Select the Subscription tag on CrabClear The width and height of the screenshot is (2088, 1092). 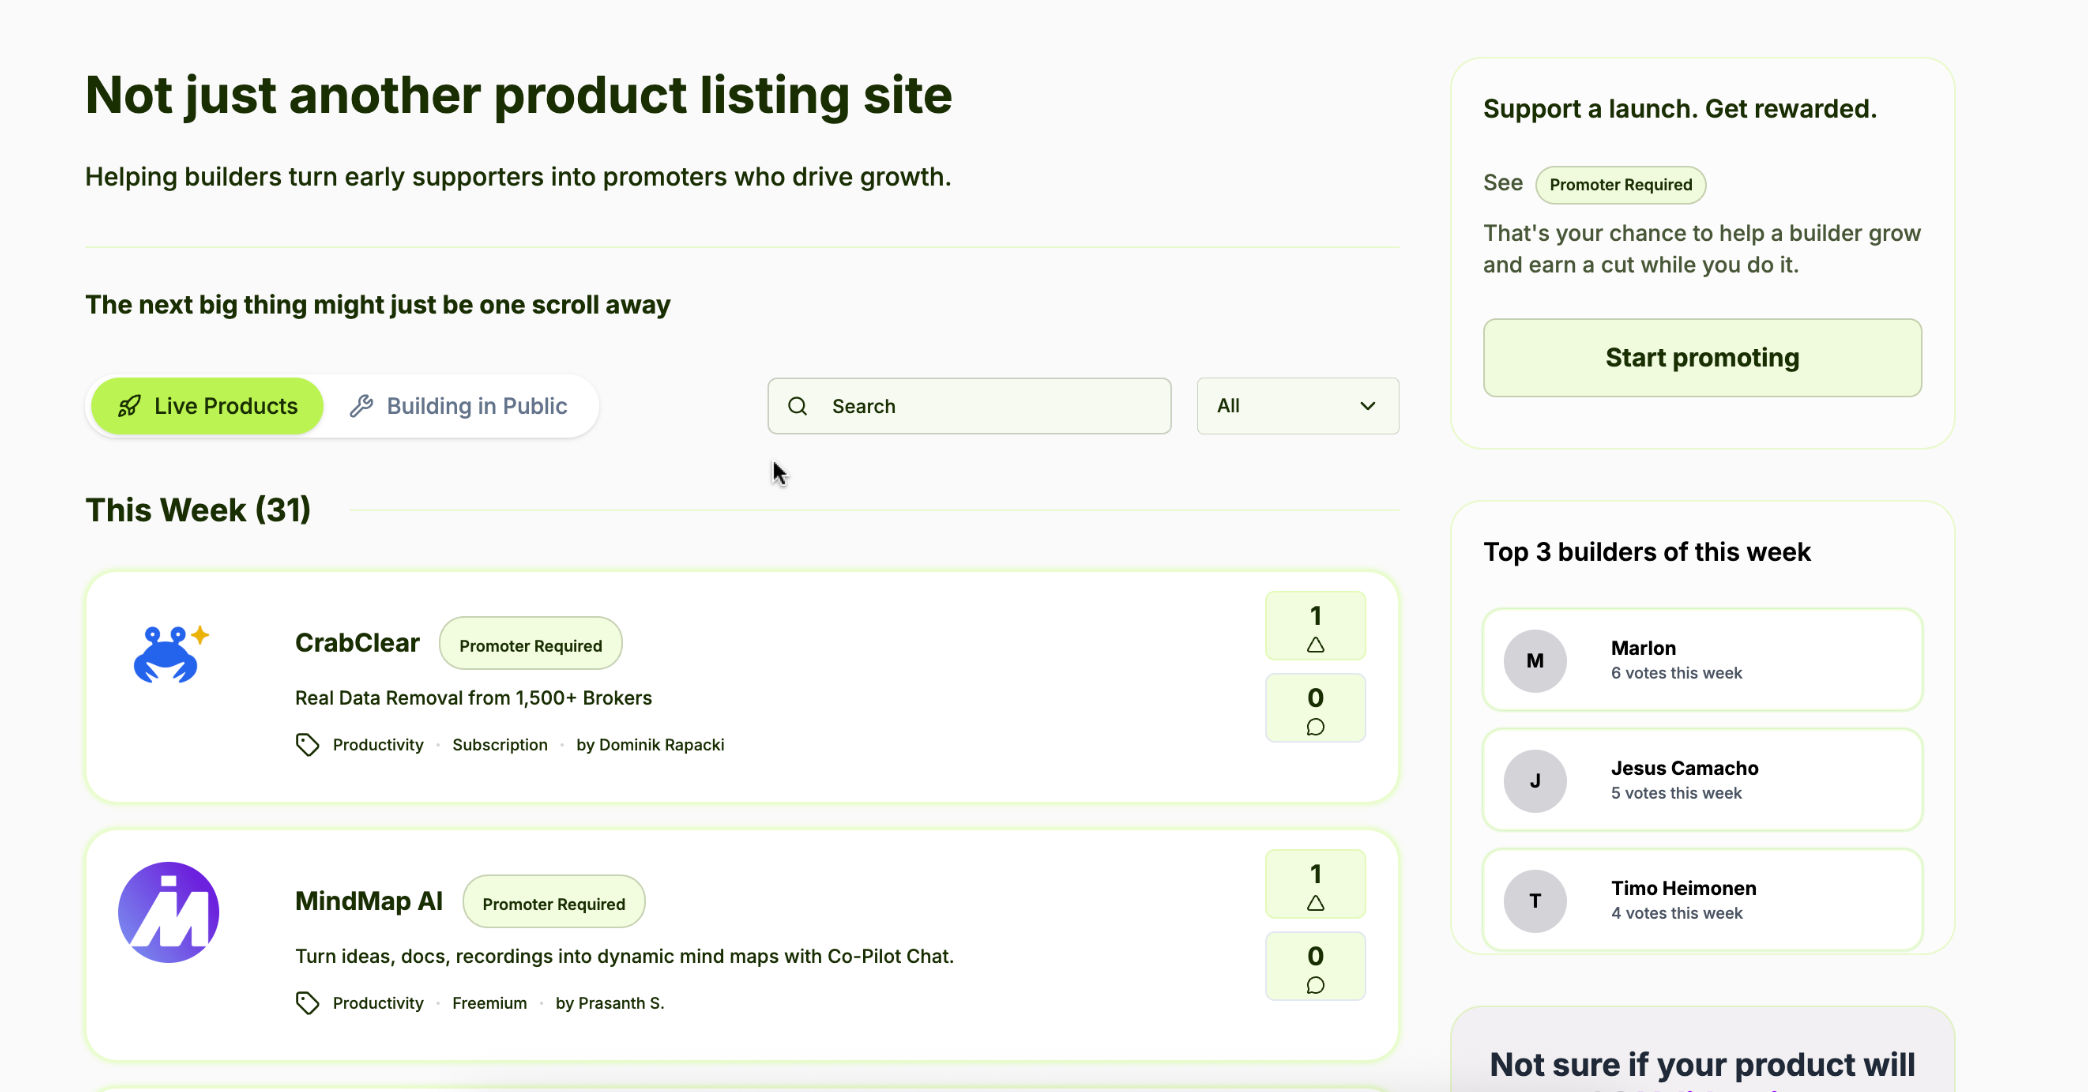[x=500, y=745]
